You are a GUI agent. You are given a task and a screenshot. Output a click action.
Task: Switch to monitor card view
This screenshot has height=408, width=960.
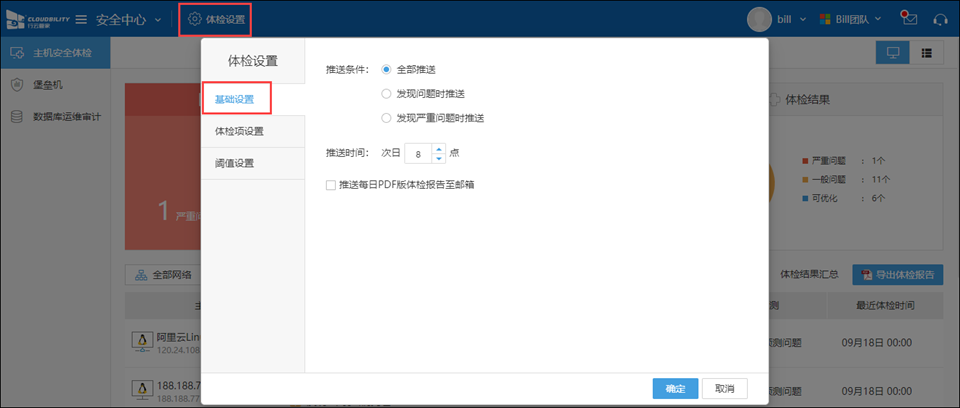(893, 53)
